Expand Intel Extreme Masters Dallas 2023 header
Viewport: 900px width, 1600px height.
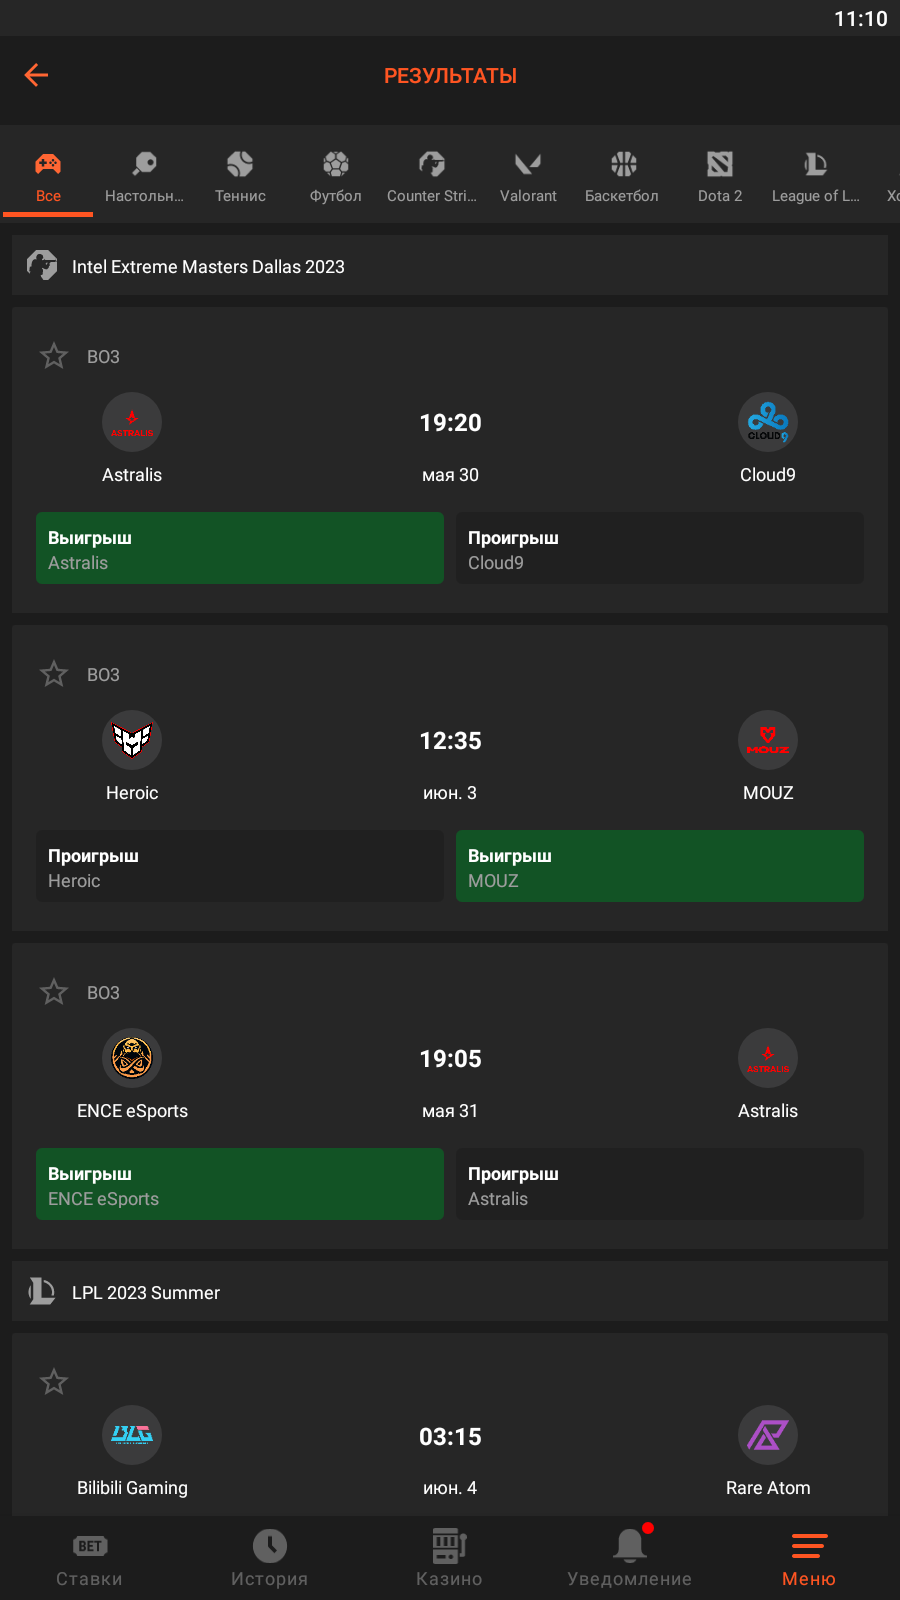(450, 266)
